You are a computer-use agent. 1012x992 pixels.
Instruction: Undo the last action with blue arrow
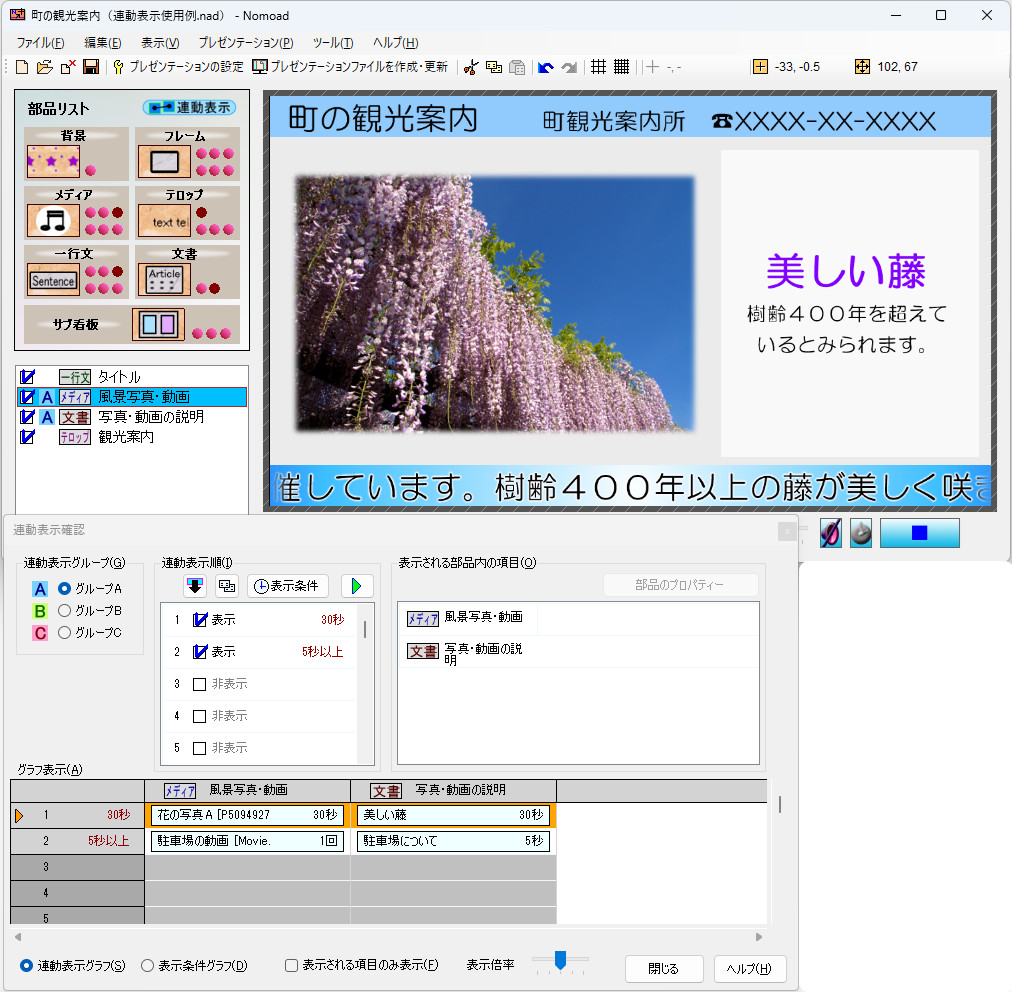click(545, 67)
